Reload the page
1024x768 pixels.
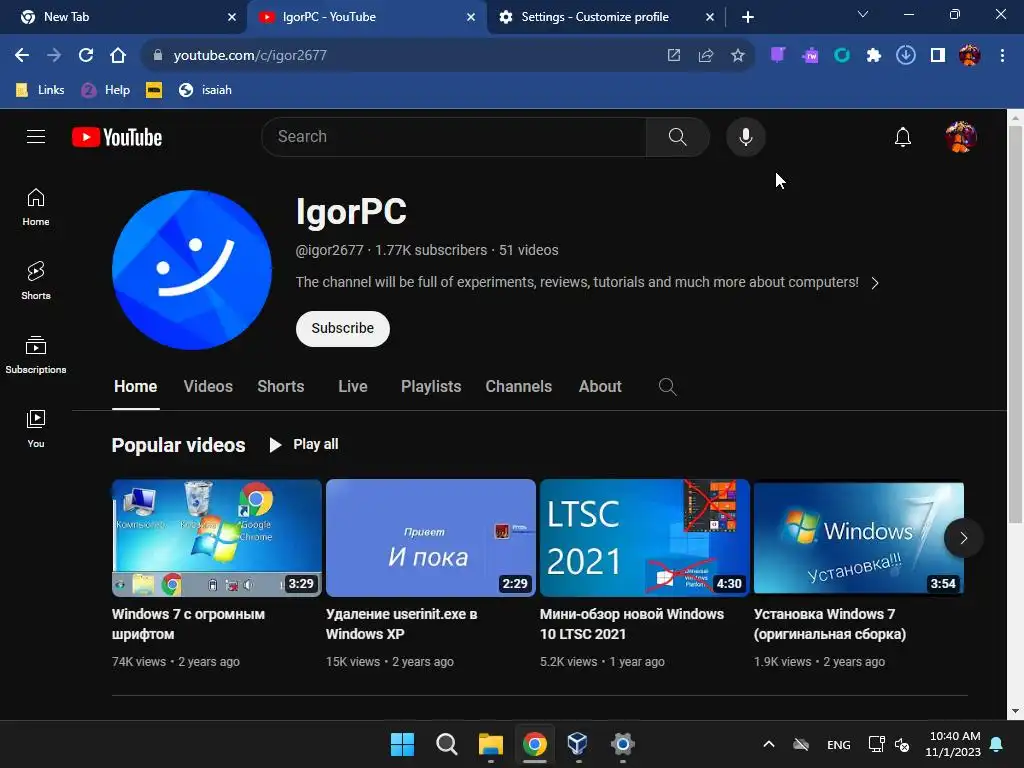tap(86, 56)
